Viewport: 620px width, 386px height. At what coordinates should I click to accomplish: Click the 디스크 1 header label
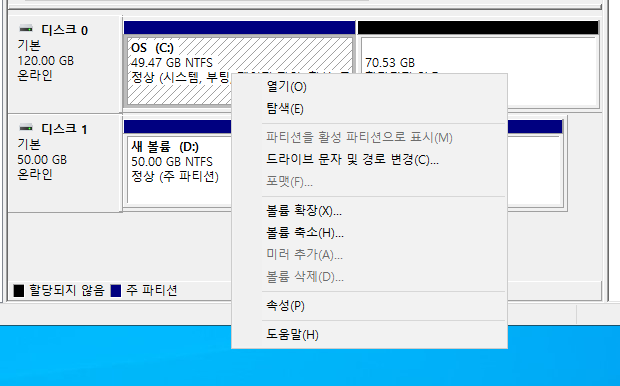pos(64,129)
